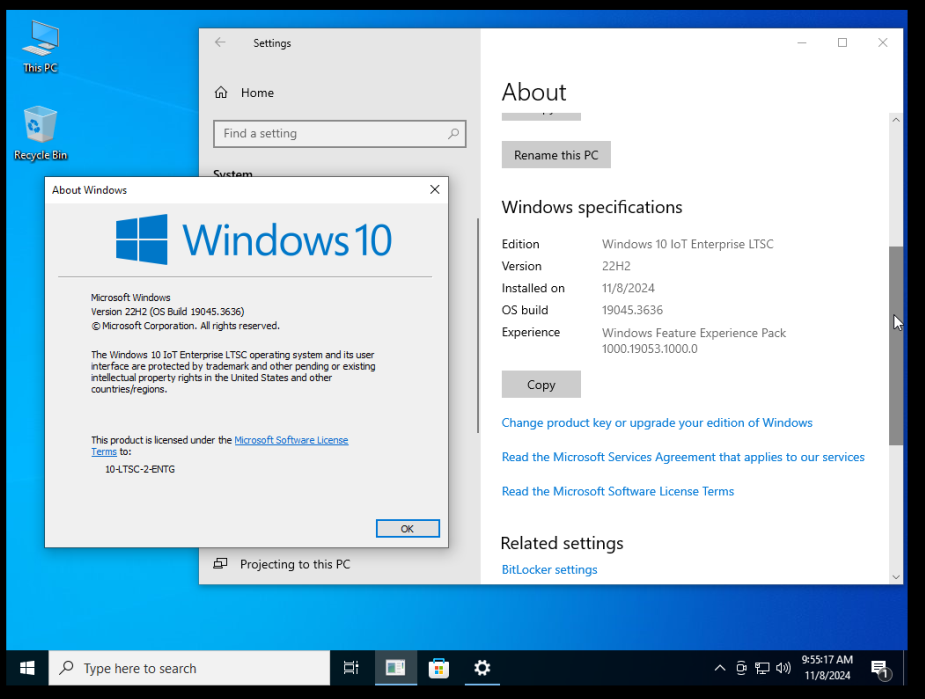Close the About Windows dialog
The image size is (925, 699).
click(x=435, y=189)
